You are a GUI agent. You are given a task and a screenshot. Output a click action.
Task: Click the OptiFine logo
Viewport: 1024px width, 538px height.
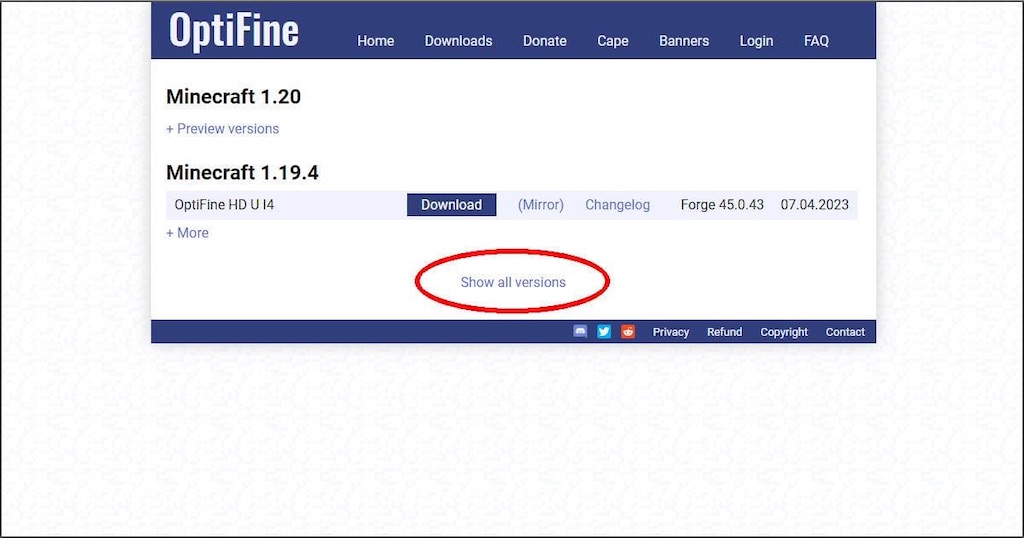pyautogui.click(x=234, y=31)
